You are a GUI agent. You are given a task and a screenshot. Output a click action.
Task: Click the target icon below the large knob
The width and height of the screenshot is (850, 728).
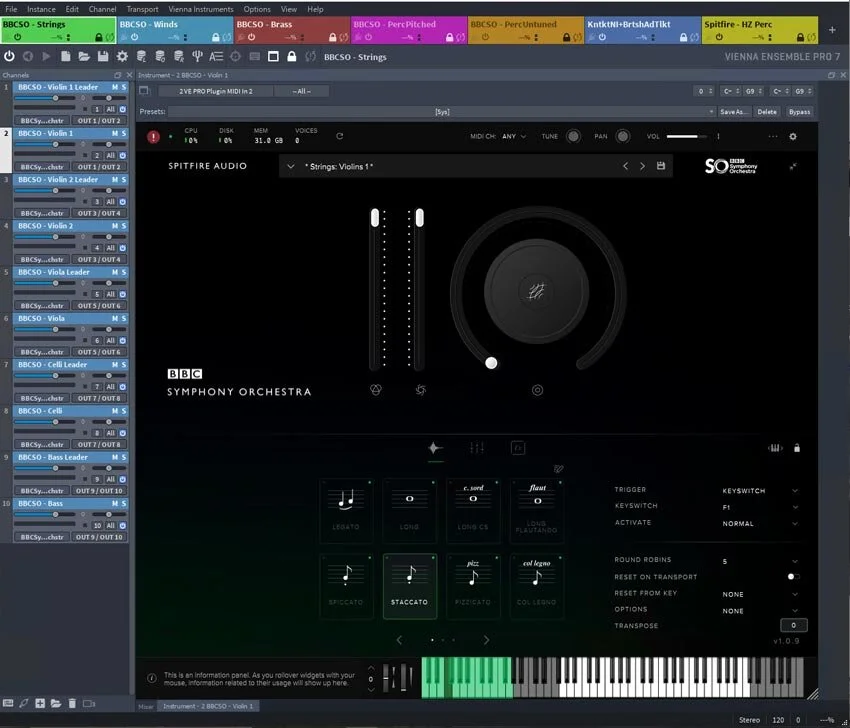pyautogui.click(x=537, y=390)
